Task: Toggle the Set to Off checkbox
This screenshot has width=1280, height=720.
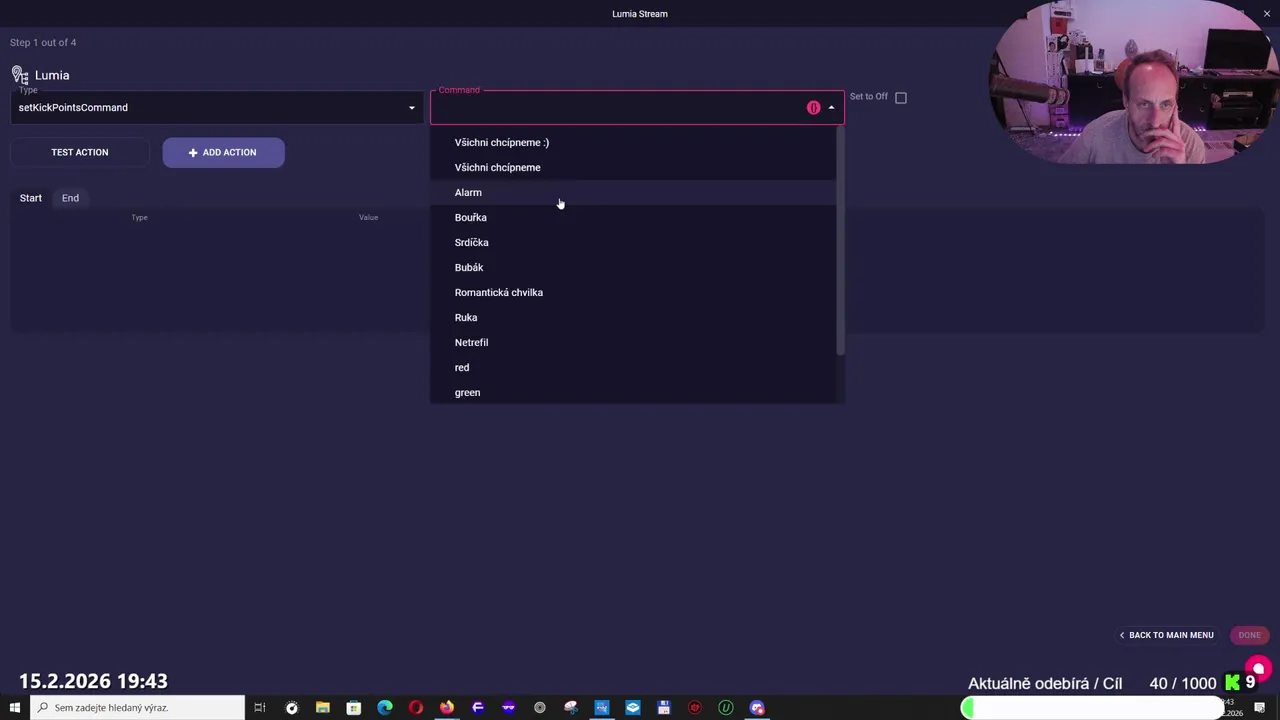Action: coord(901,97)
